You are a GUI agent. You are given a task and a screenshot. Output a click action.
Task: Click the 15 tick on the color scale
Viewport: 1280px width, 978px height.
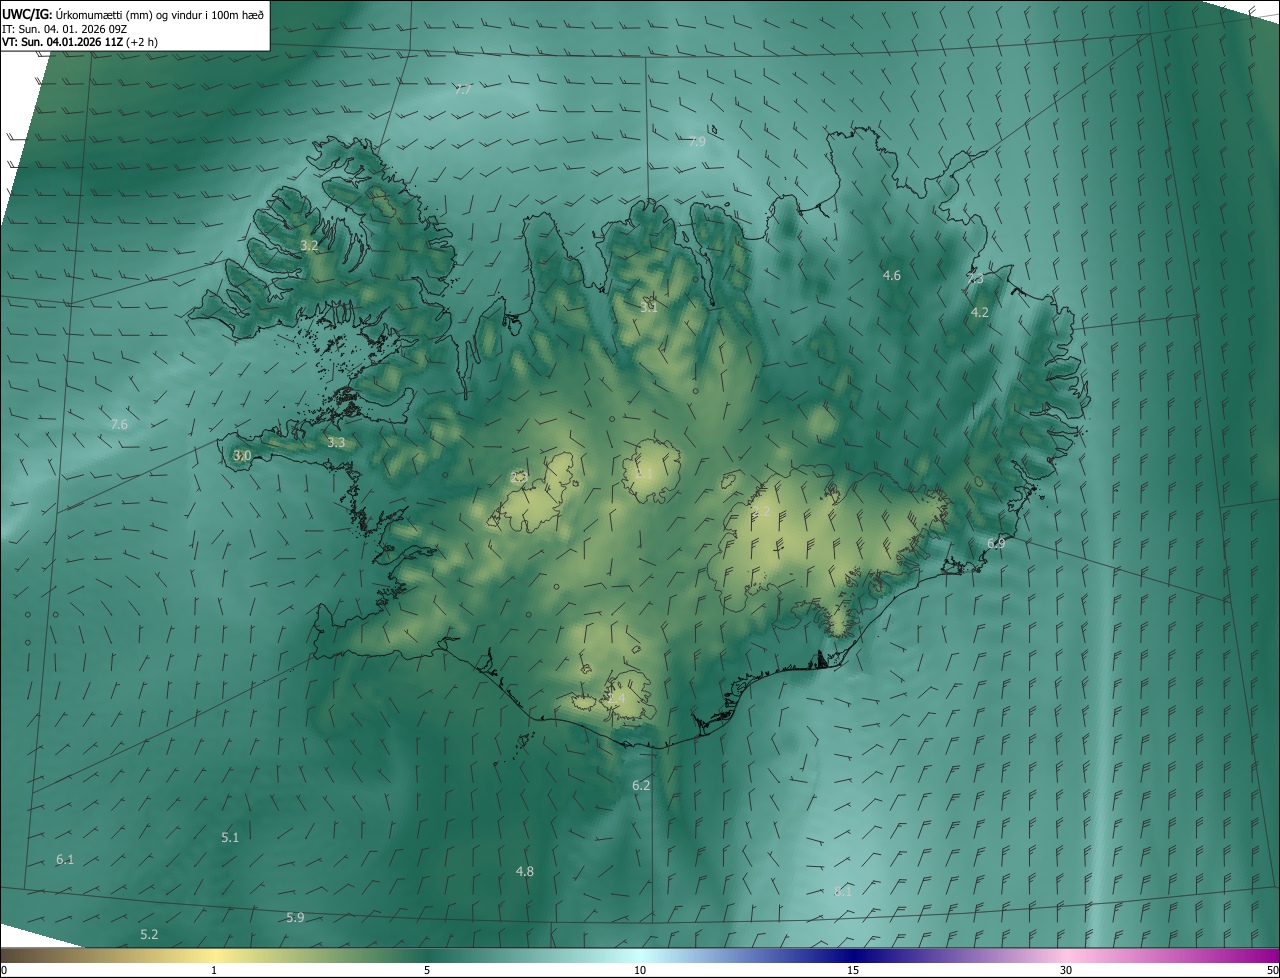click(853, 971)
